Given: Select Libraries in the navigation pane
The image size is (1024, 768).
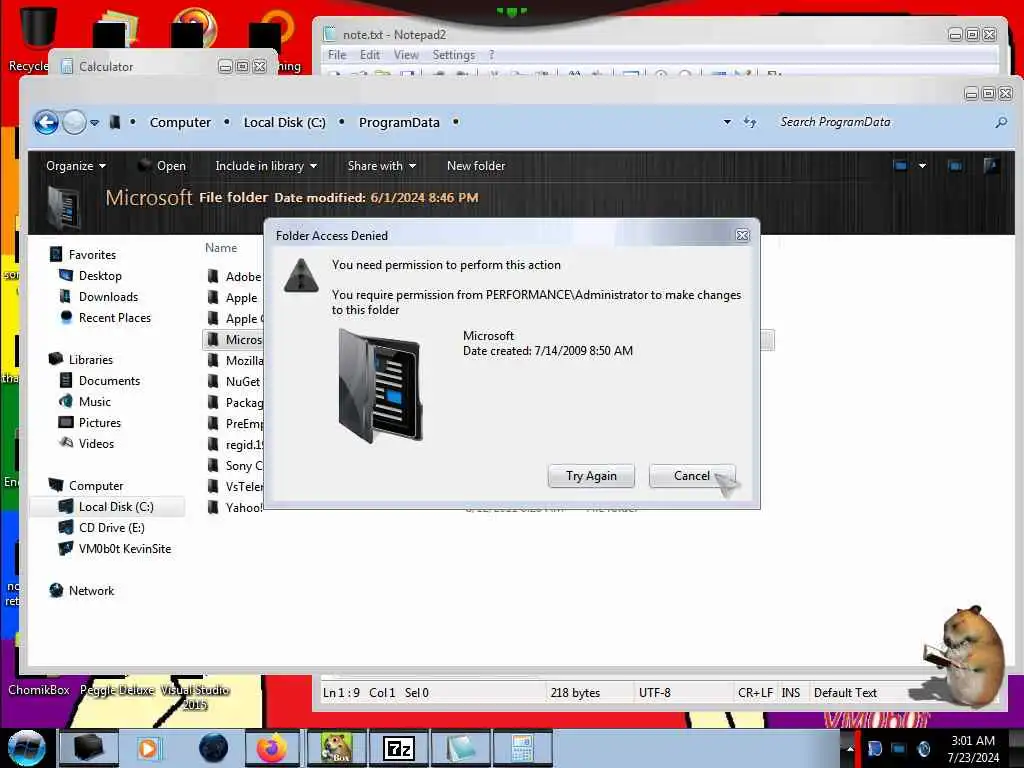Looking at the screenshot, I should pos(91,360).
